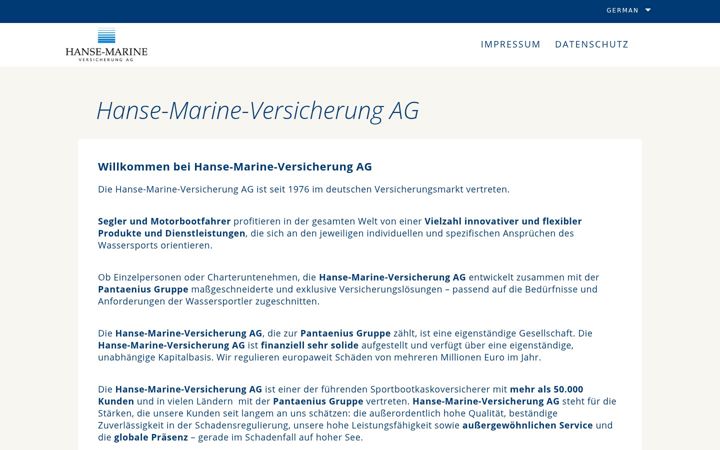The image size is (720, 450).
Task: Click bold text 'Segler und Motorbootfahrer'
Action: point(164,221)
